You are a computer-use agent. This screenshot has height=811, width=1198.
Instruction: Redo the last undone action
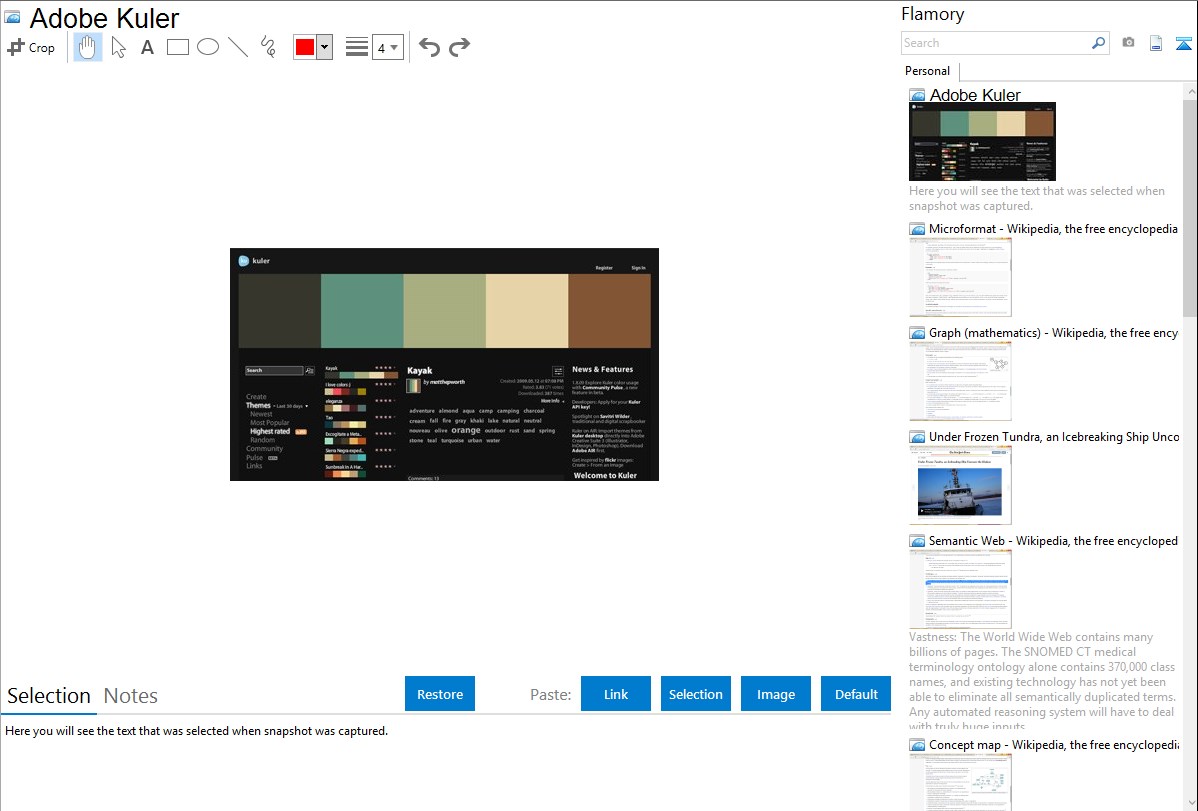[x=459, y=47]
